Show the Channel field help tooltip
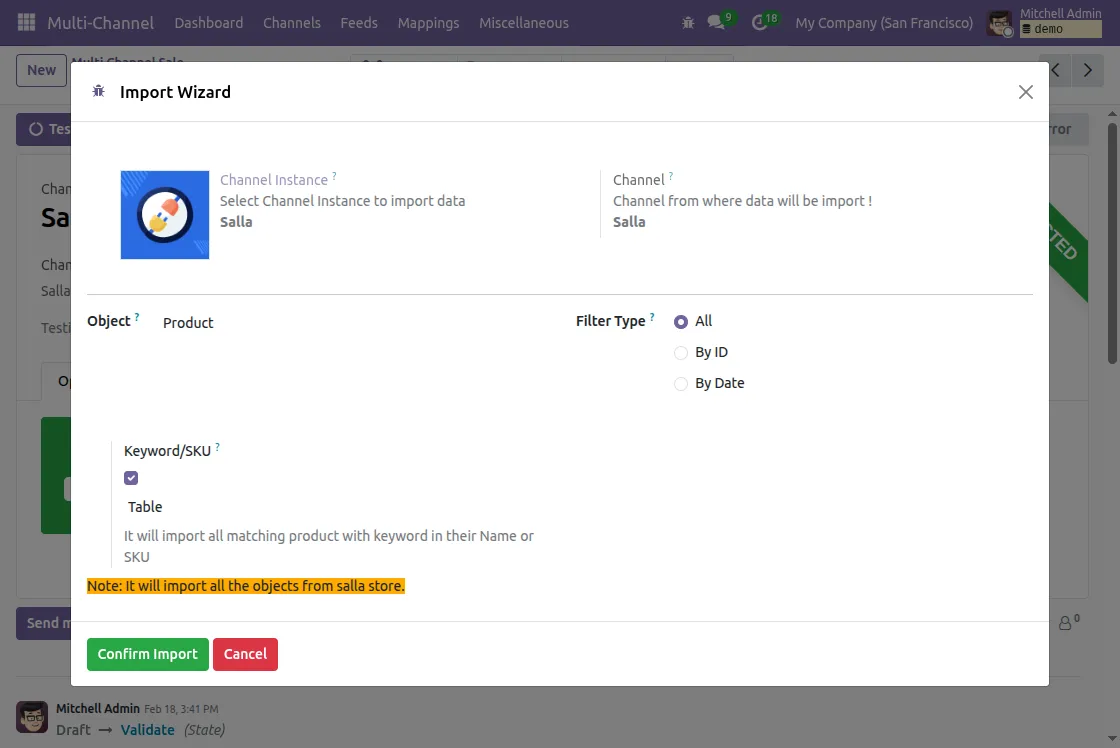 point(671,175)
